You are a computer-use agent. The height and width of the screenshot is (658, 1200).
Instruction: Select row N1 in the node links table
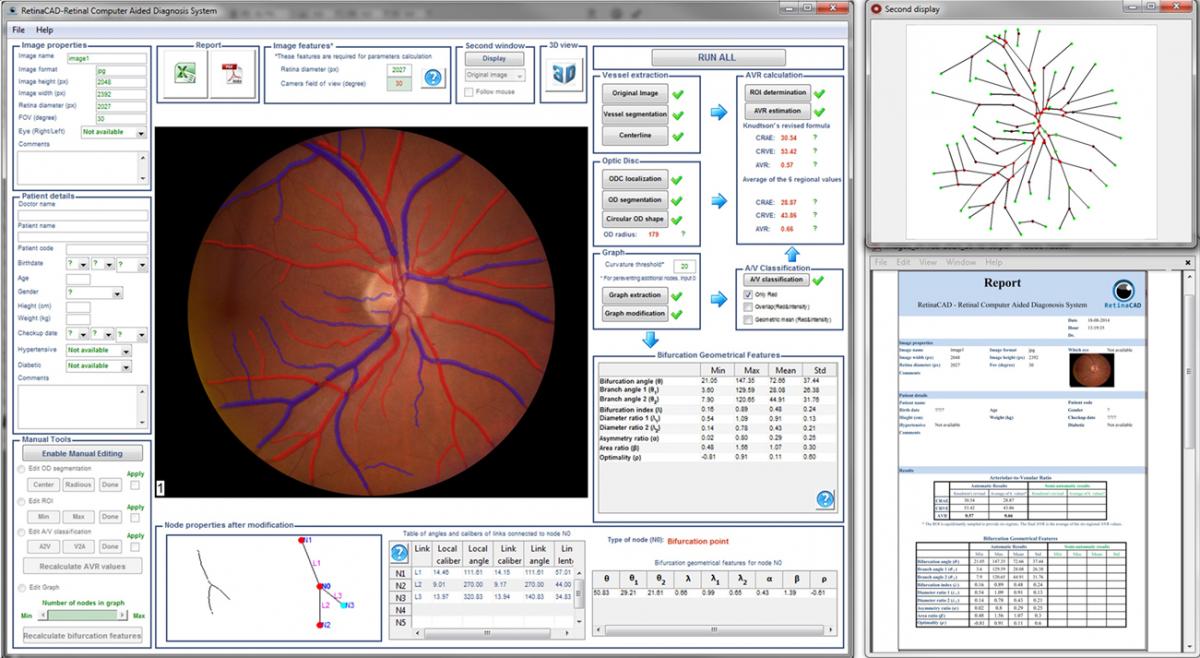click(399, 574)
